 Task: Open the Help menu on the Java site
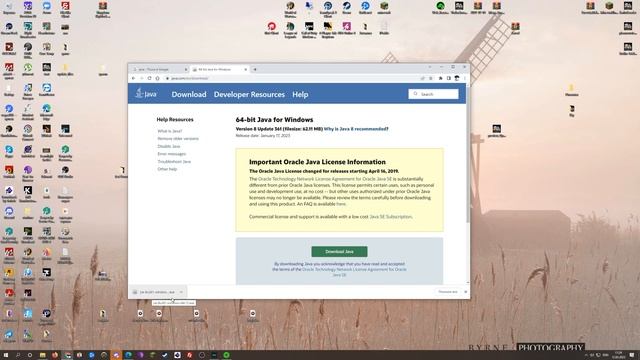300,94
